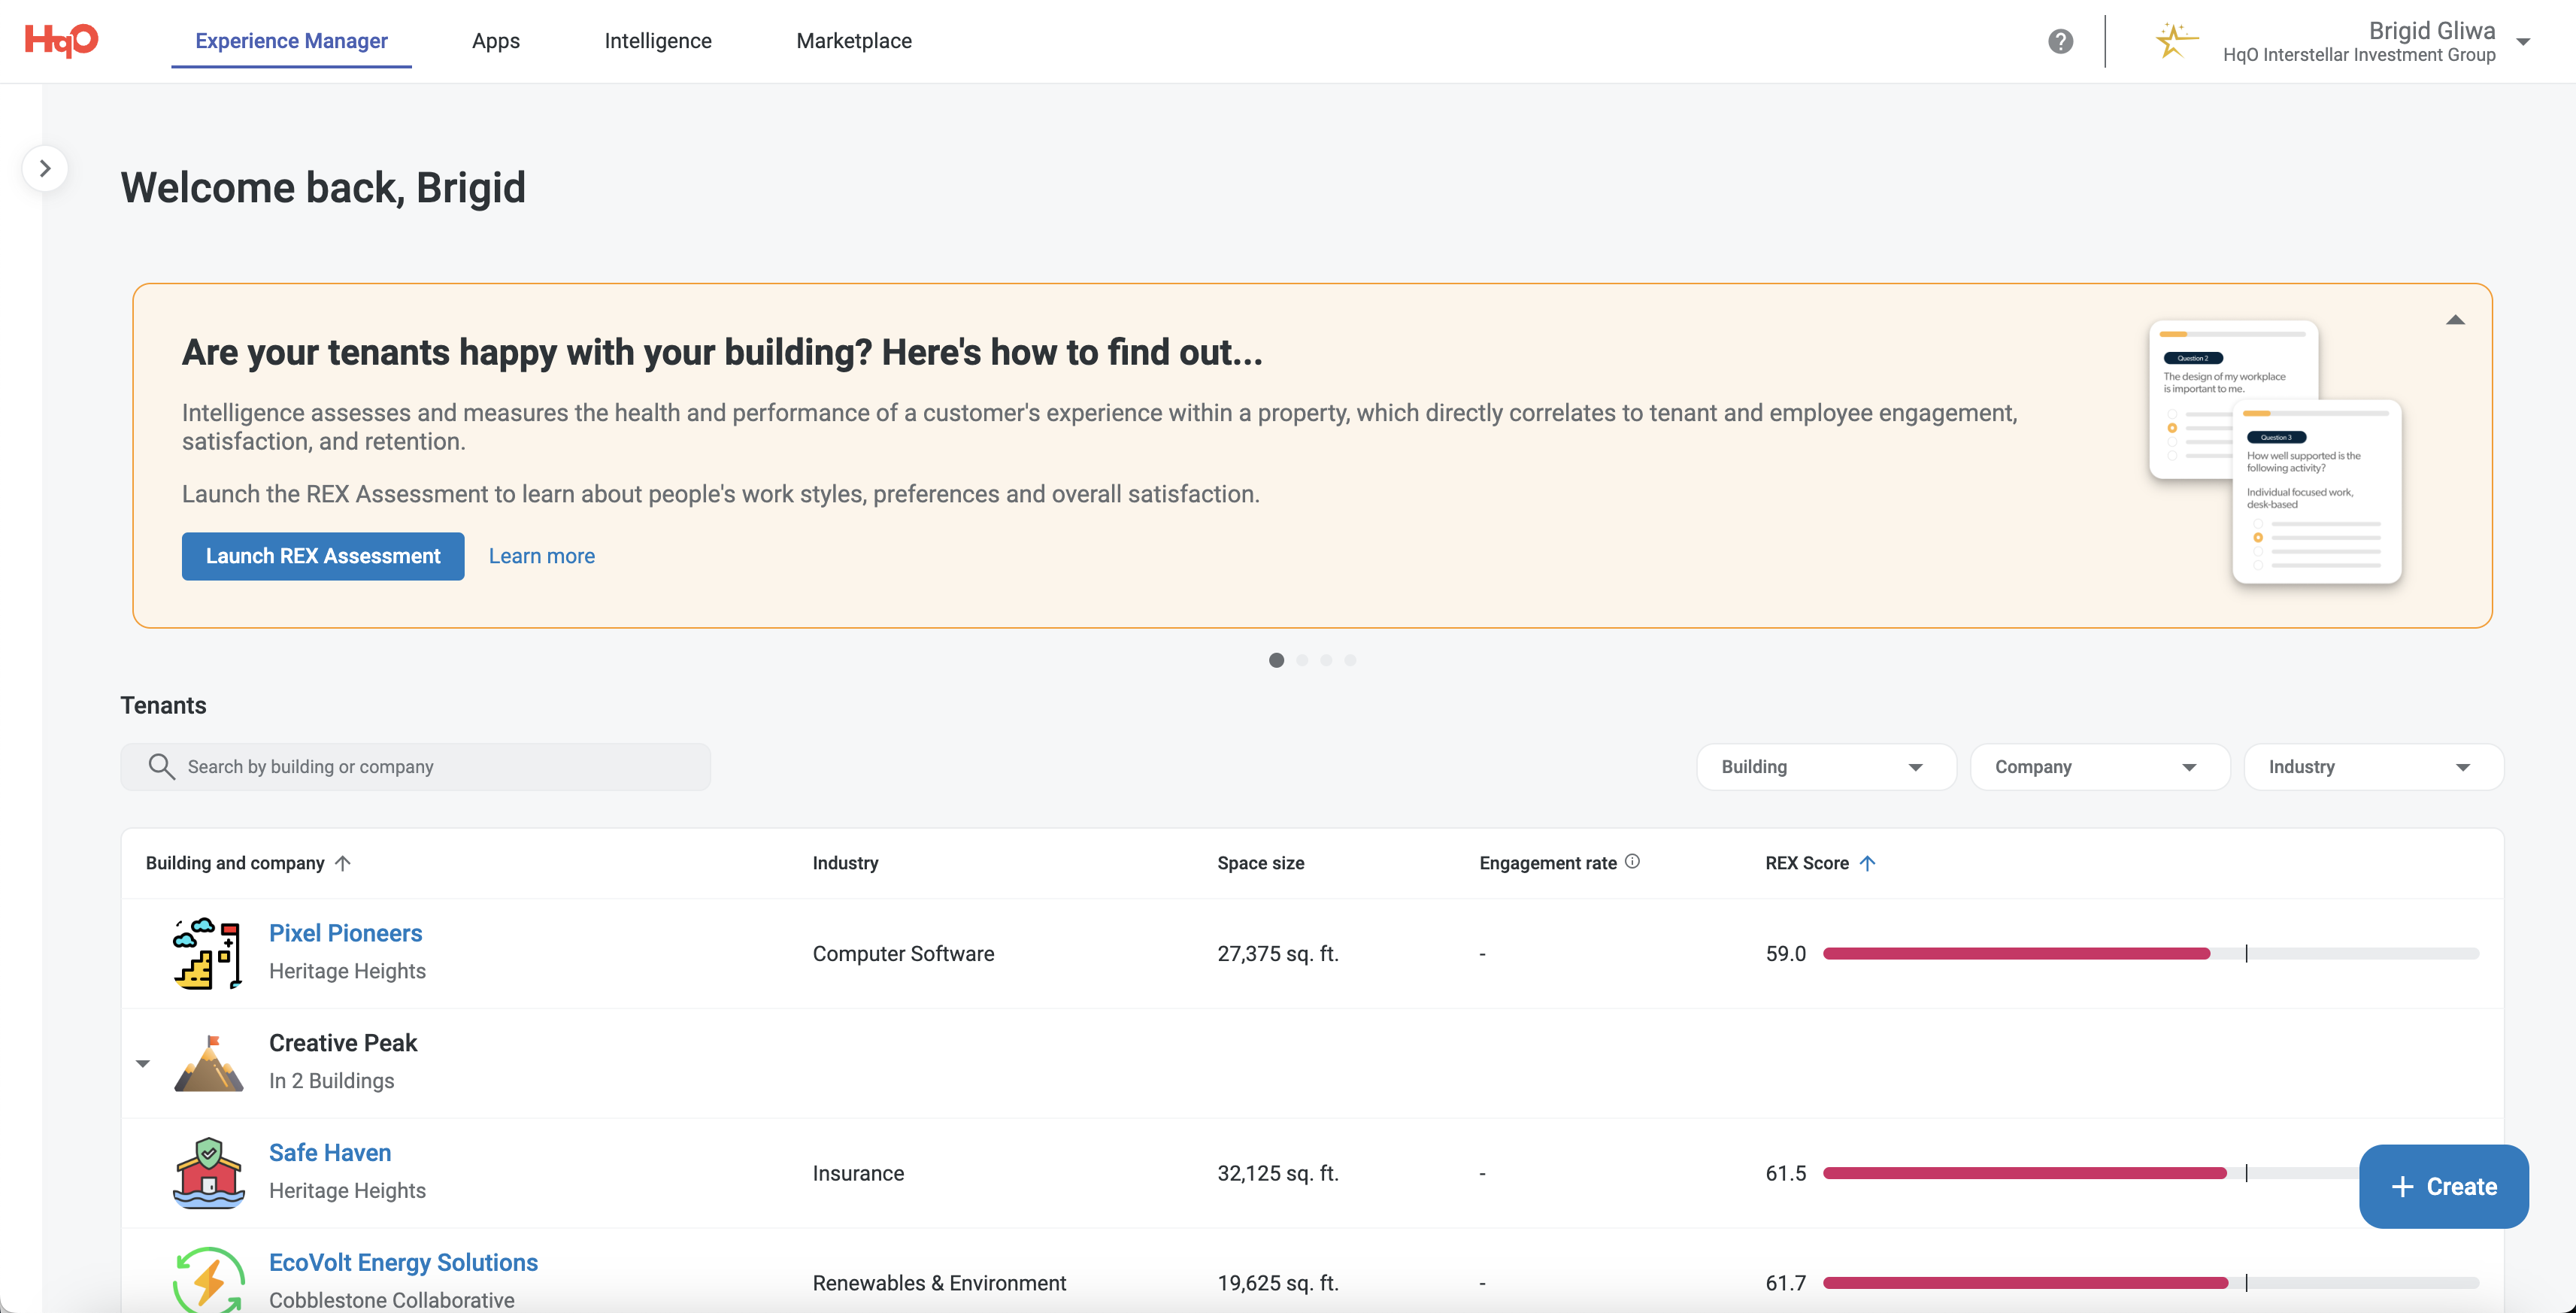This screenshot has height=1313, width=2576.
Task: Sort by Building and company arrow
Action: pyautogui.click(x=343, y=863)
